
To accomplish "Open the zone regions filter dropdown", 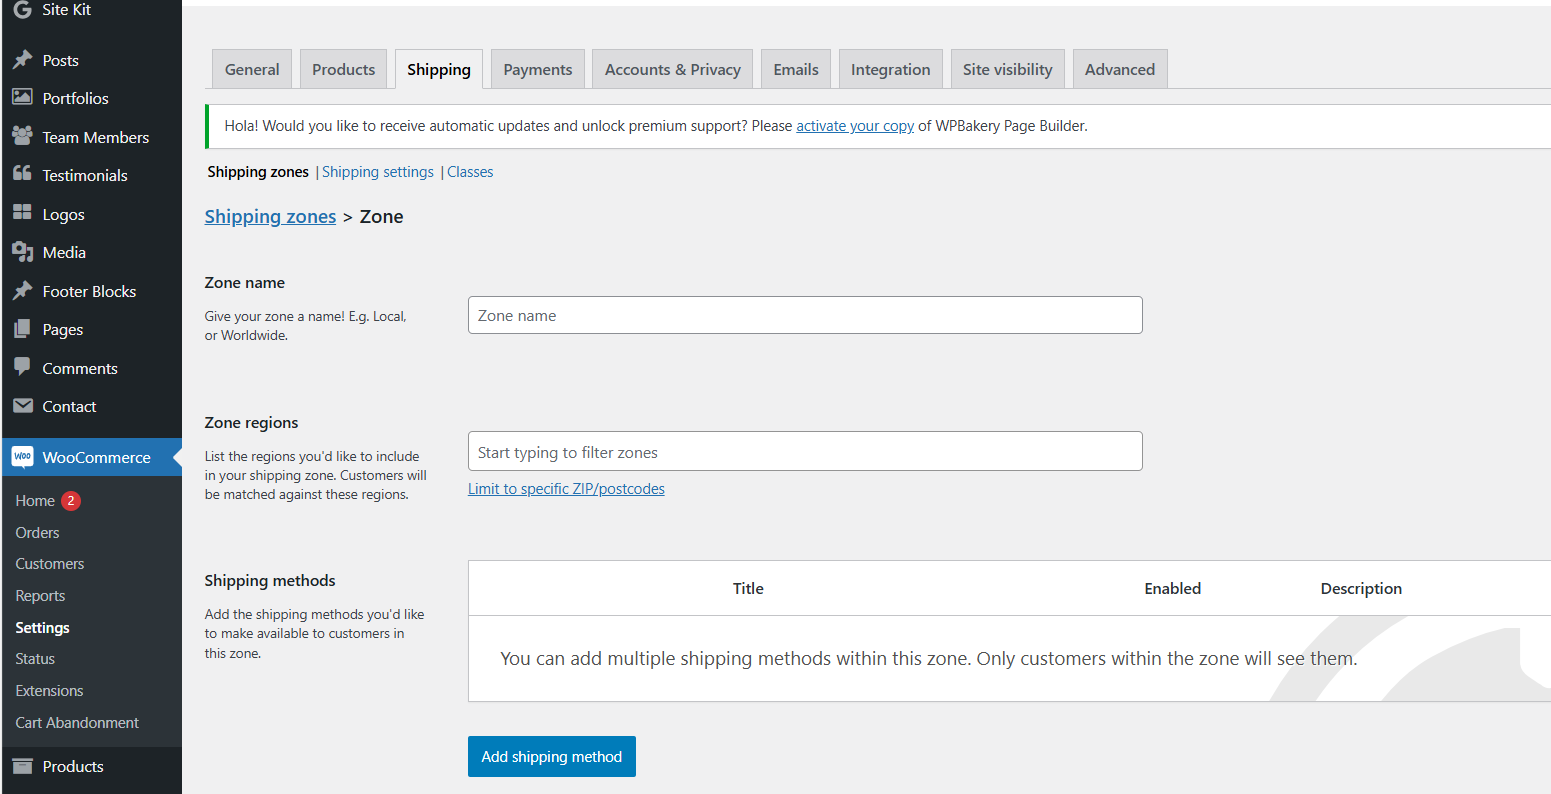I will pyautogui.click(x=805, y=451).
